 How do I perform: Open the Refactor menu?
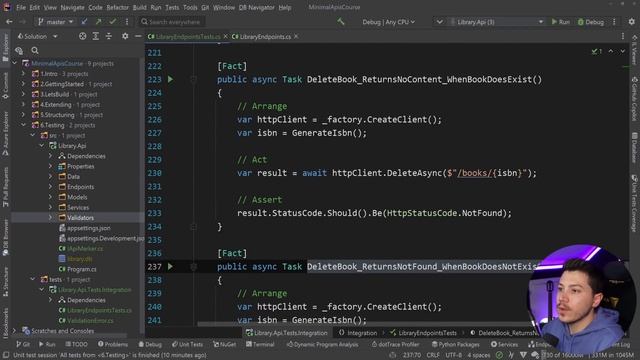[118, 7]
